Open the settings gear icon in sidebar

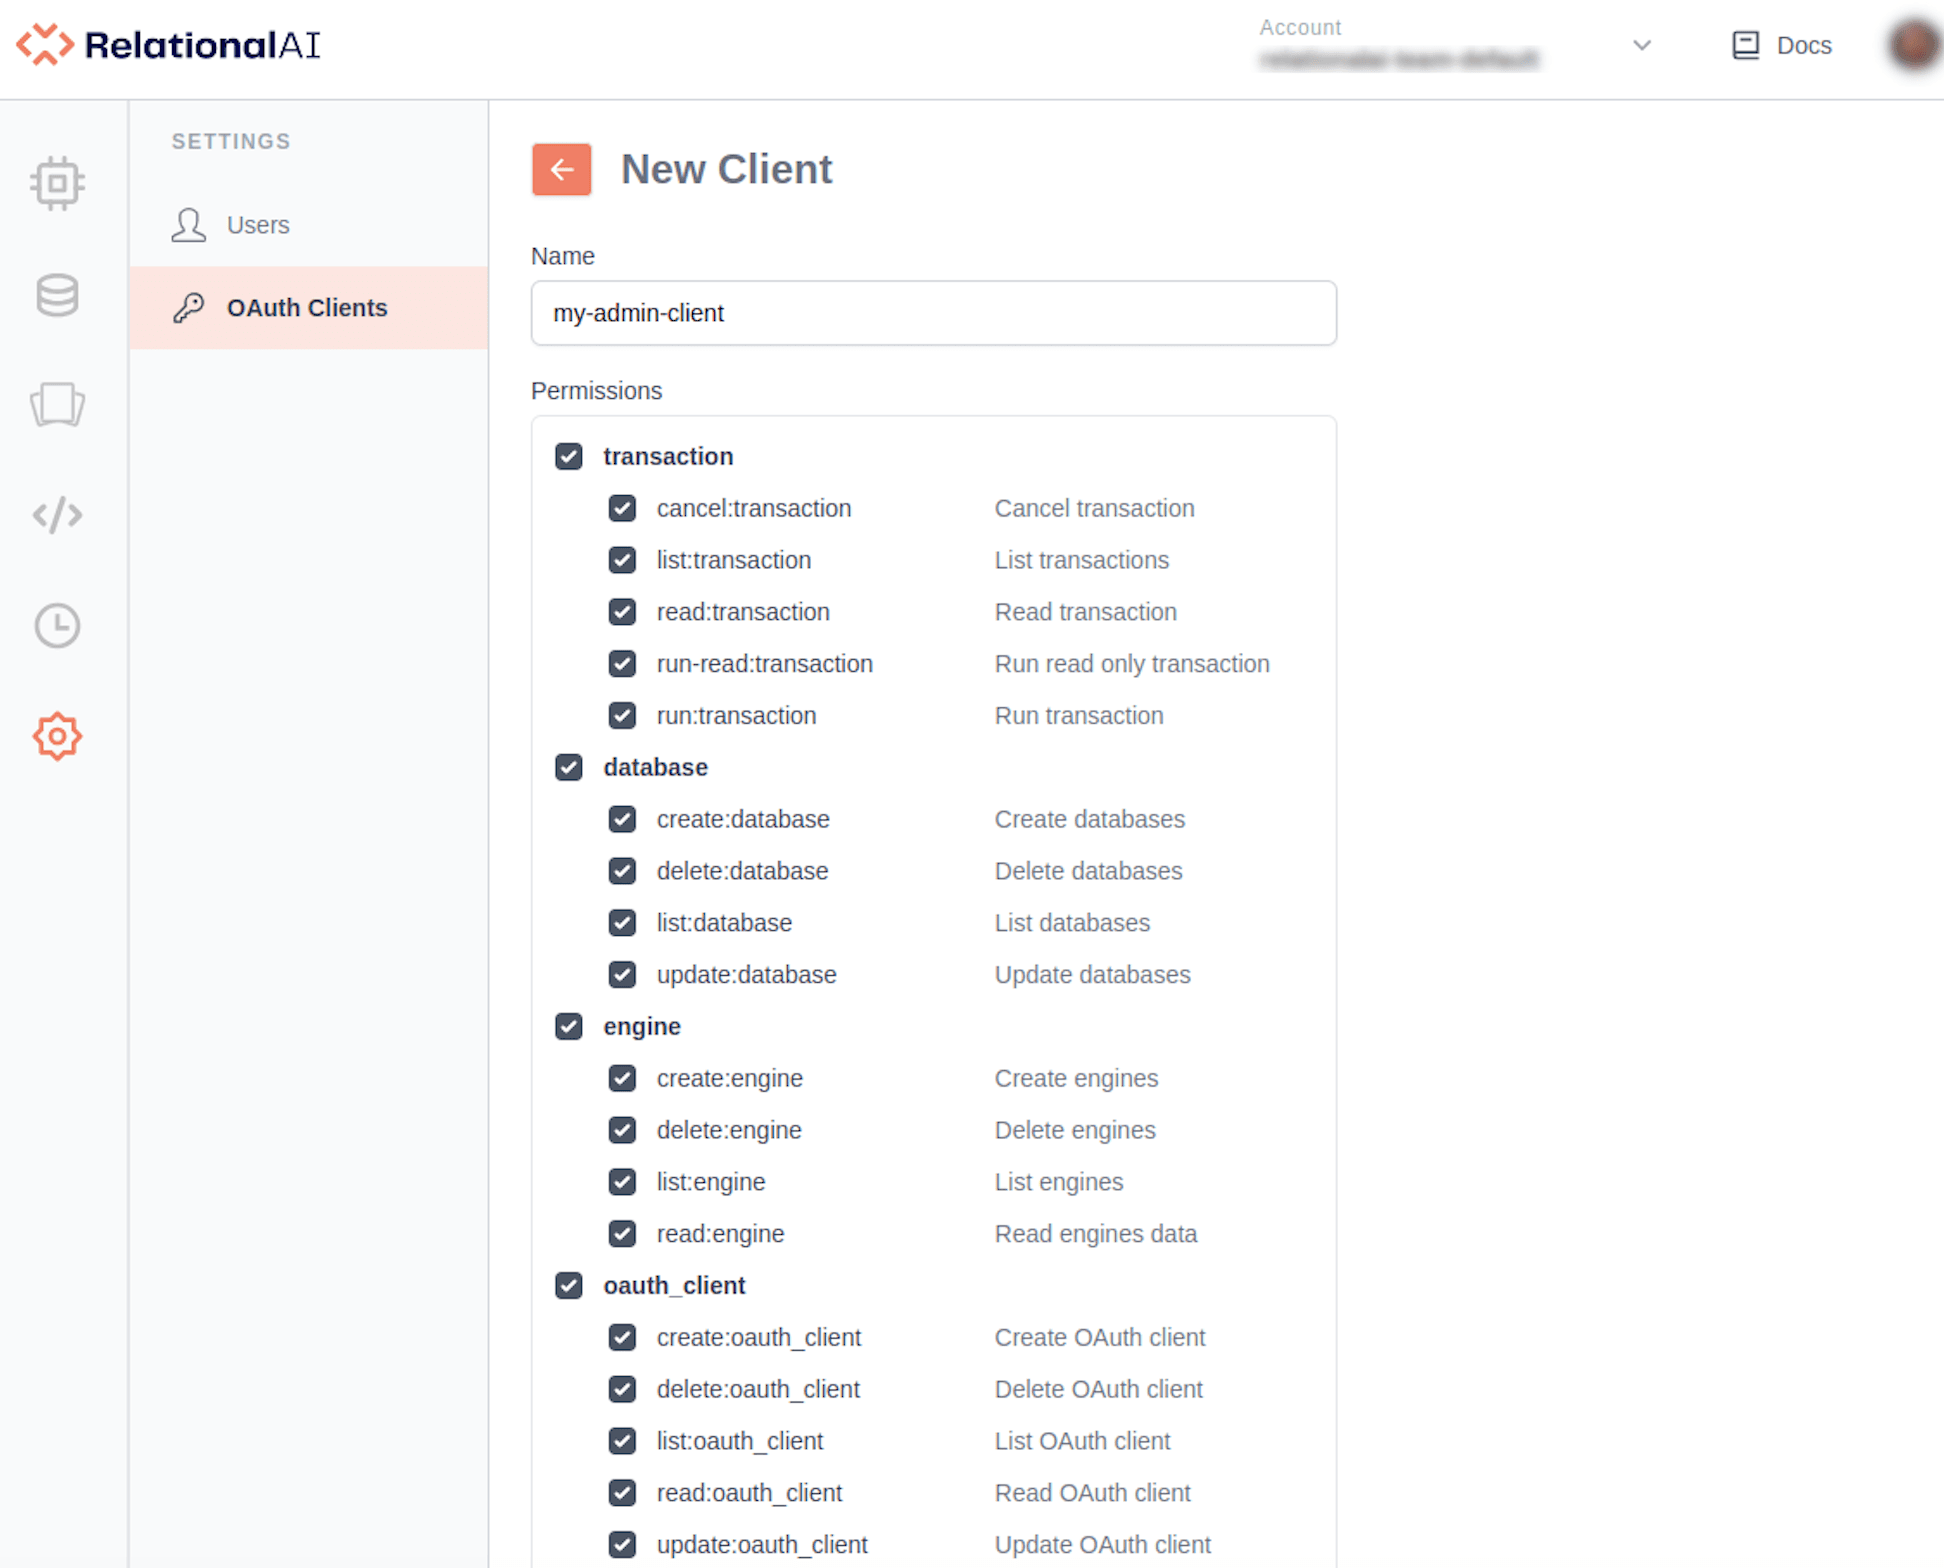(x=57, y=737)
